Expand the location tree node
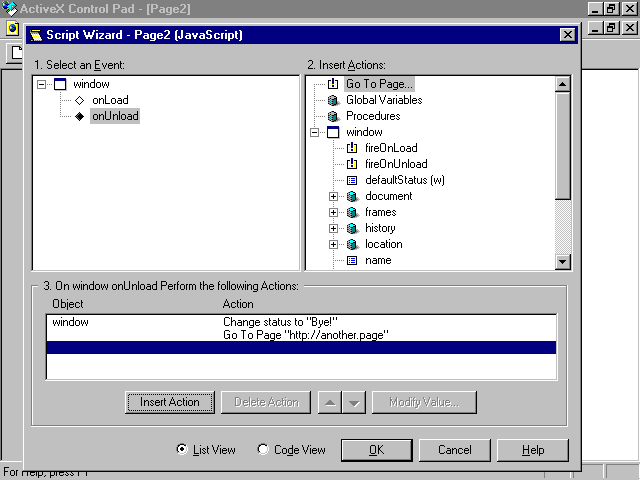This screenshot has width=640, height=480. (334, 244)
